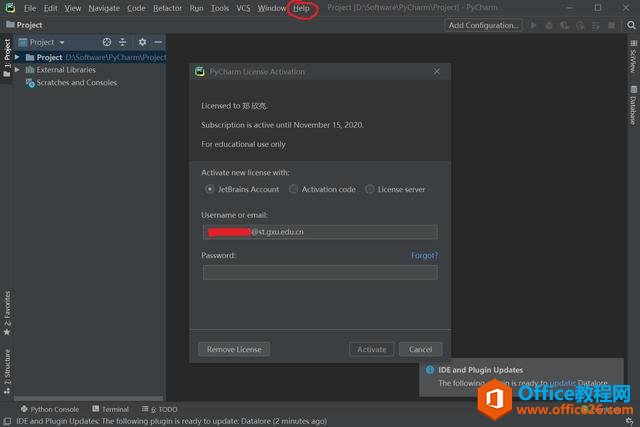Open the Help menu

[x=301, y=8]
